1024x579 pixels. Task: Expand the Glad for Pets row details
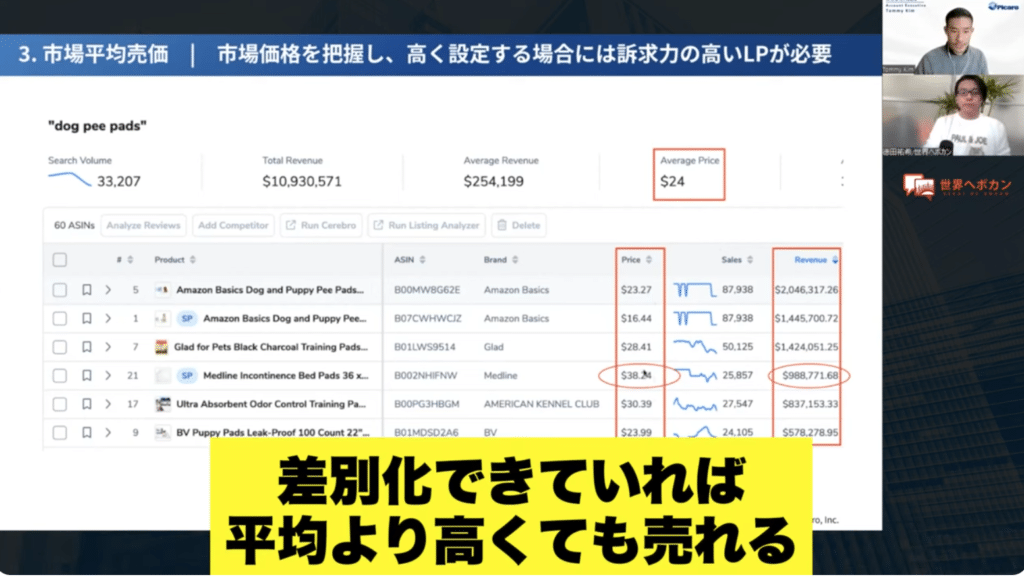108,347
